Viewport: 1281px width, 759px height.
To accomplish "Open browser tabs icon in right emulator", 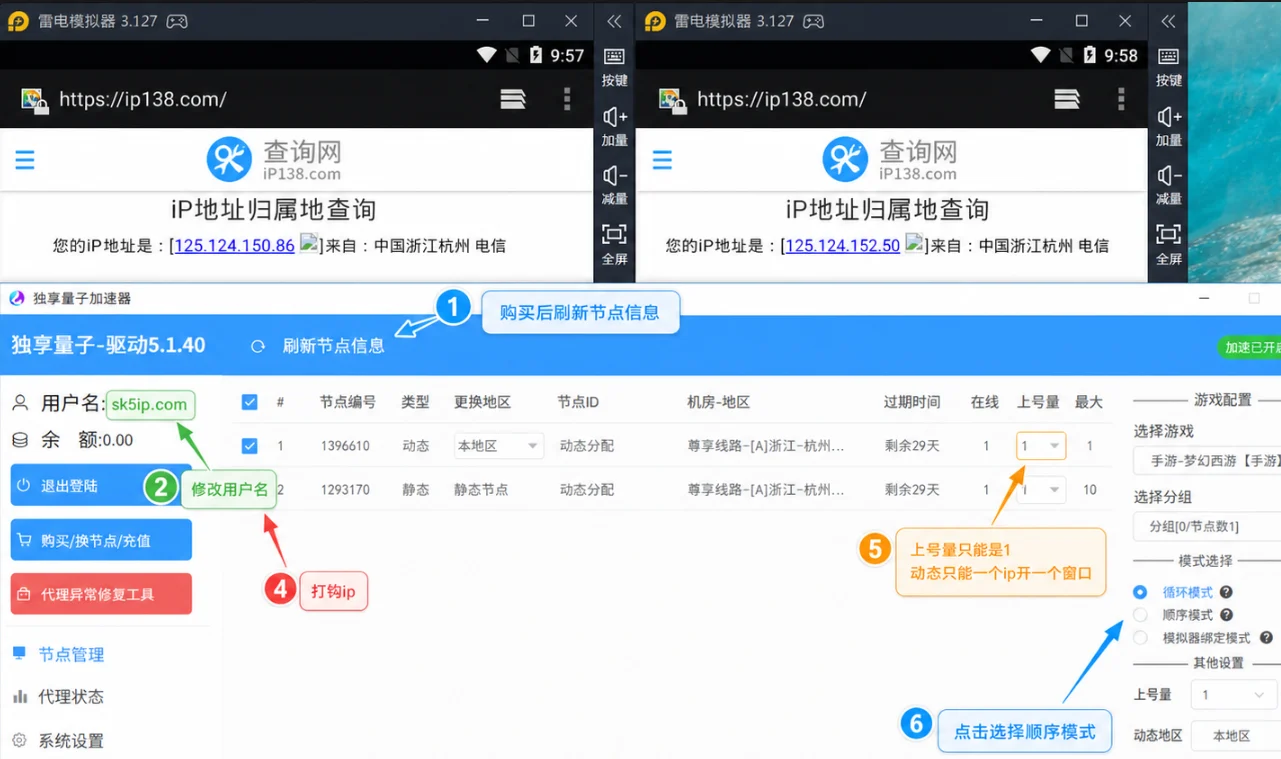I will (1067, 98).
